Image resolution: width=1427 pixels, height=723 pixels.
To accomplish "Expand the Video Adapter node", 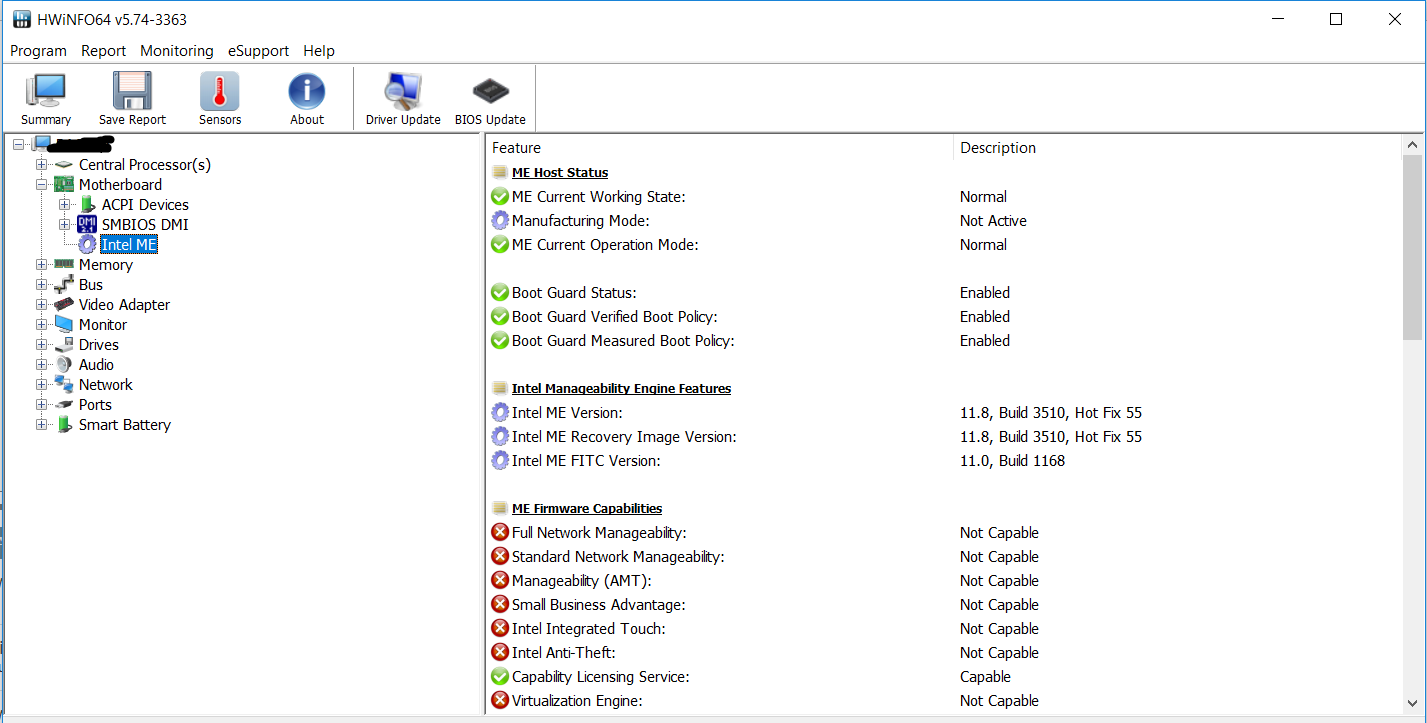I will click(42, 305).
